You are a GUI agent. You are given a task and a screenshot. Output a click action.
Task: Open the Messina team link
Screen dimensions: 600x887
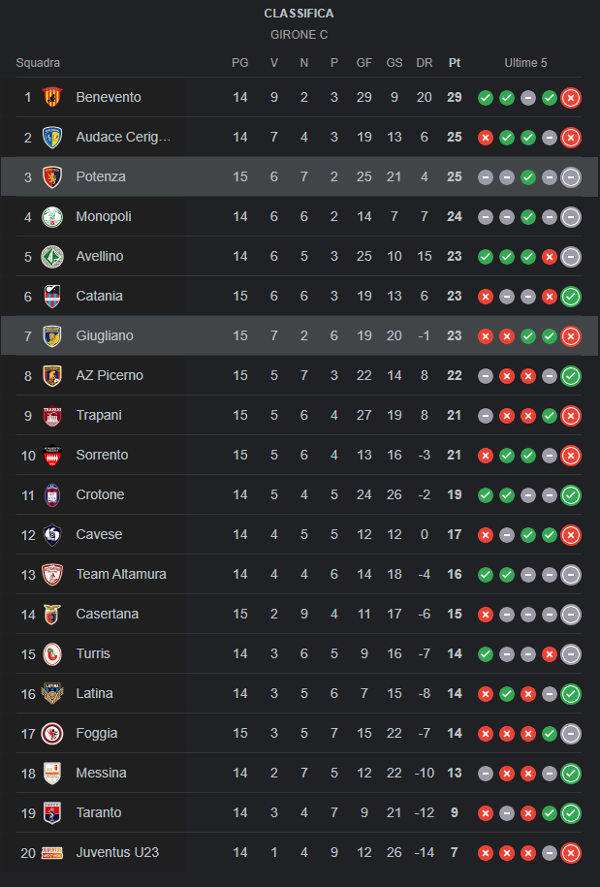(101, 773)
